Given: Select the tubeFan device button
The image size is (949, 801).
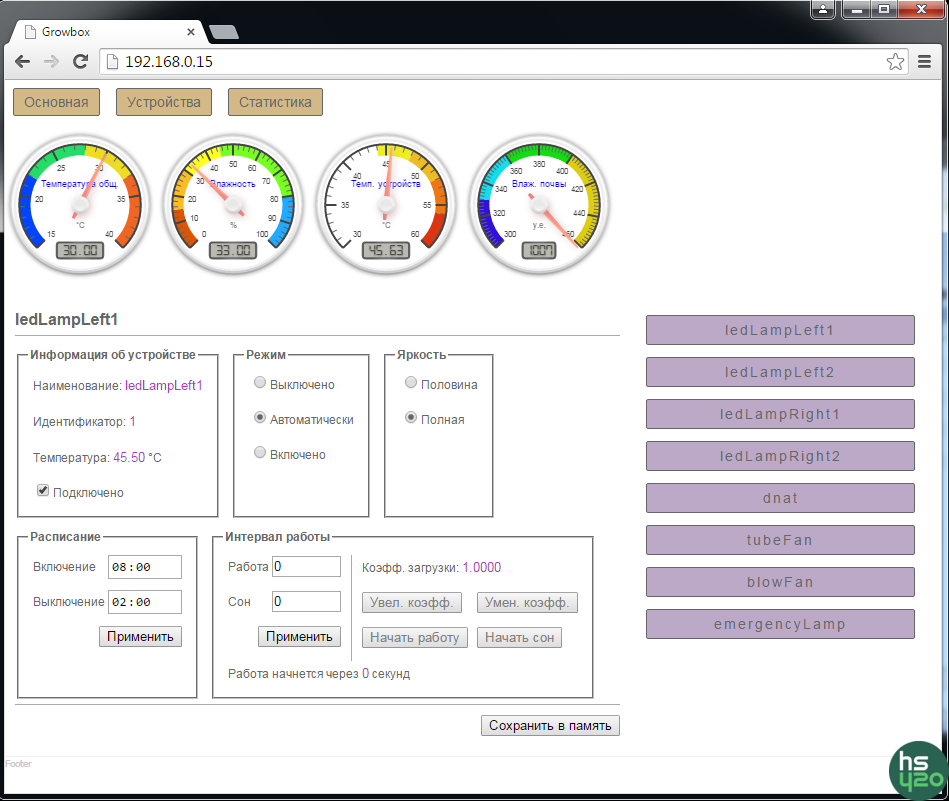Looking at the screenshot, I should (x=780, y=540).
